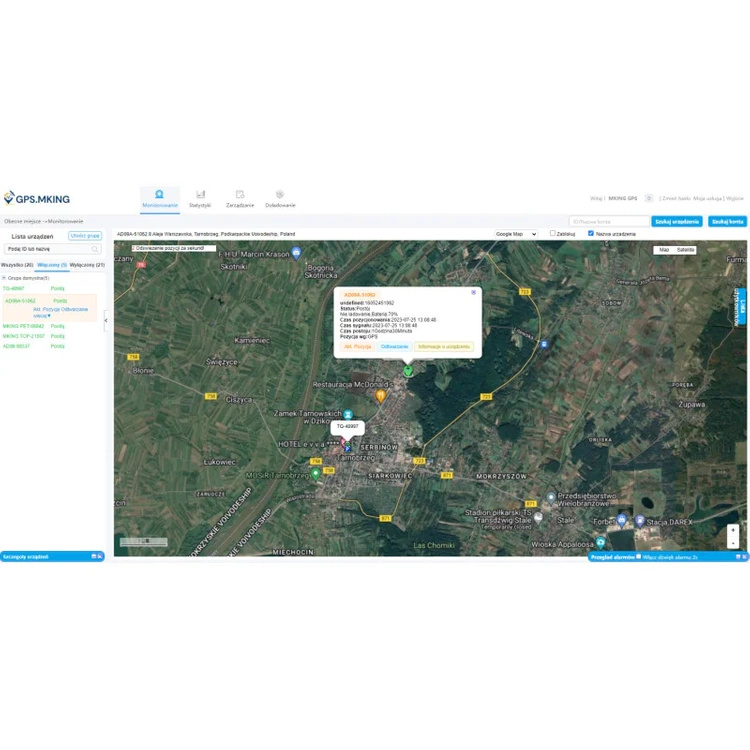The image size is (750, 750).
Task: Click the ID/Nazwa konta search field
Action: (x=609, y=221)
